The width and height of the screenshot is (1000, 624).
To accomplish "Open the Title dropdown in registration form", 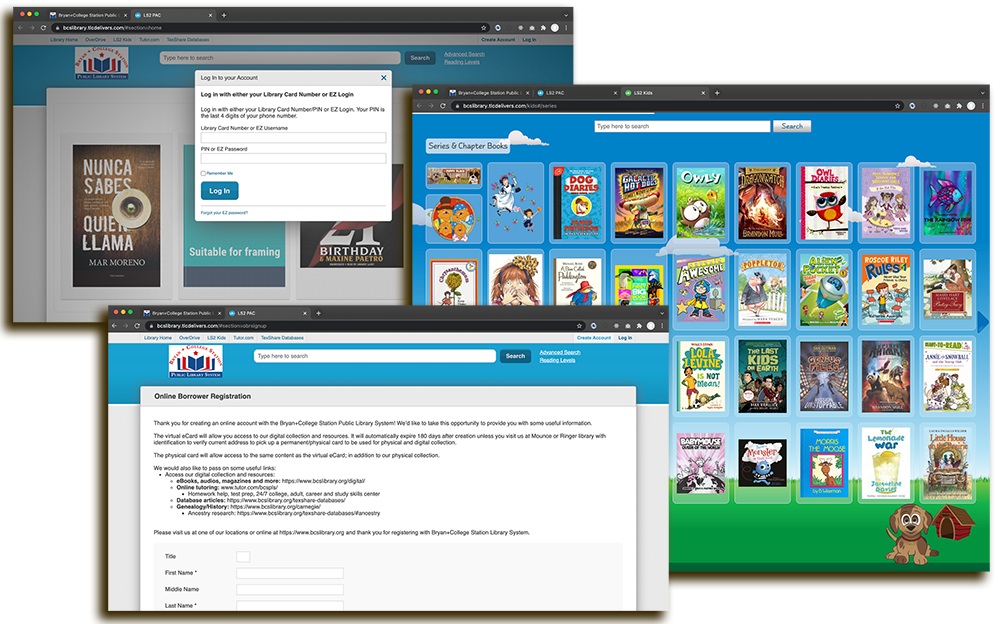I will click(x=243, y=556).
